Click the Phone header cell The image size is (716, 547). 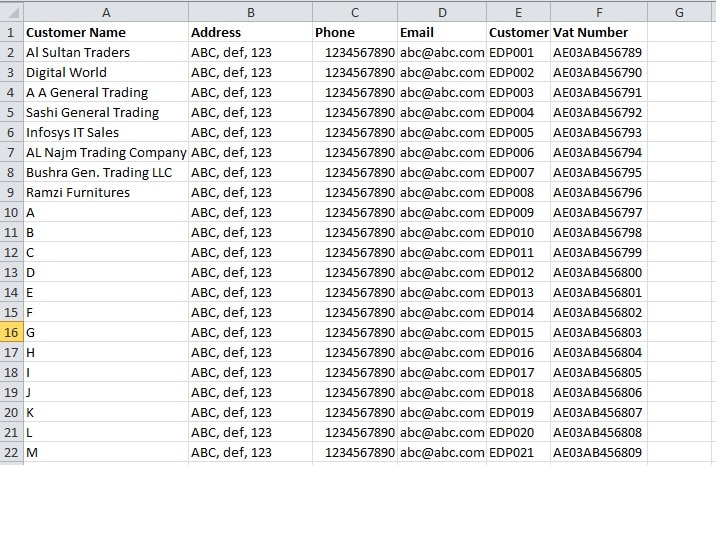[x=355, y=32]
